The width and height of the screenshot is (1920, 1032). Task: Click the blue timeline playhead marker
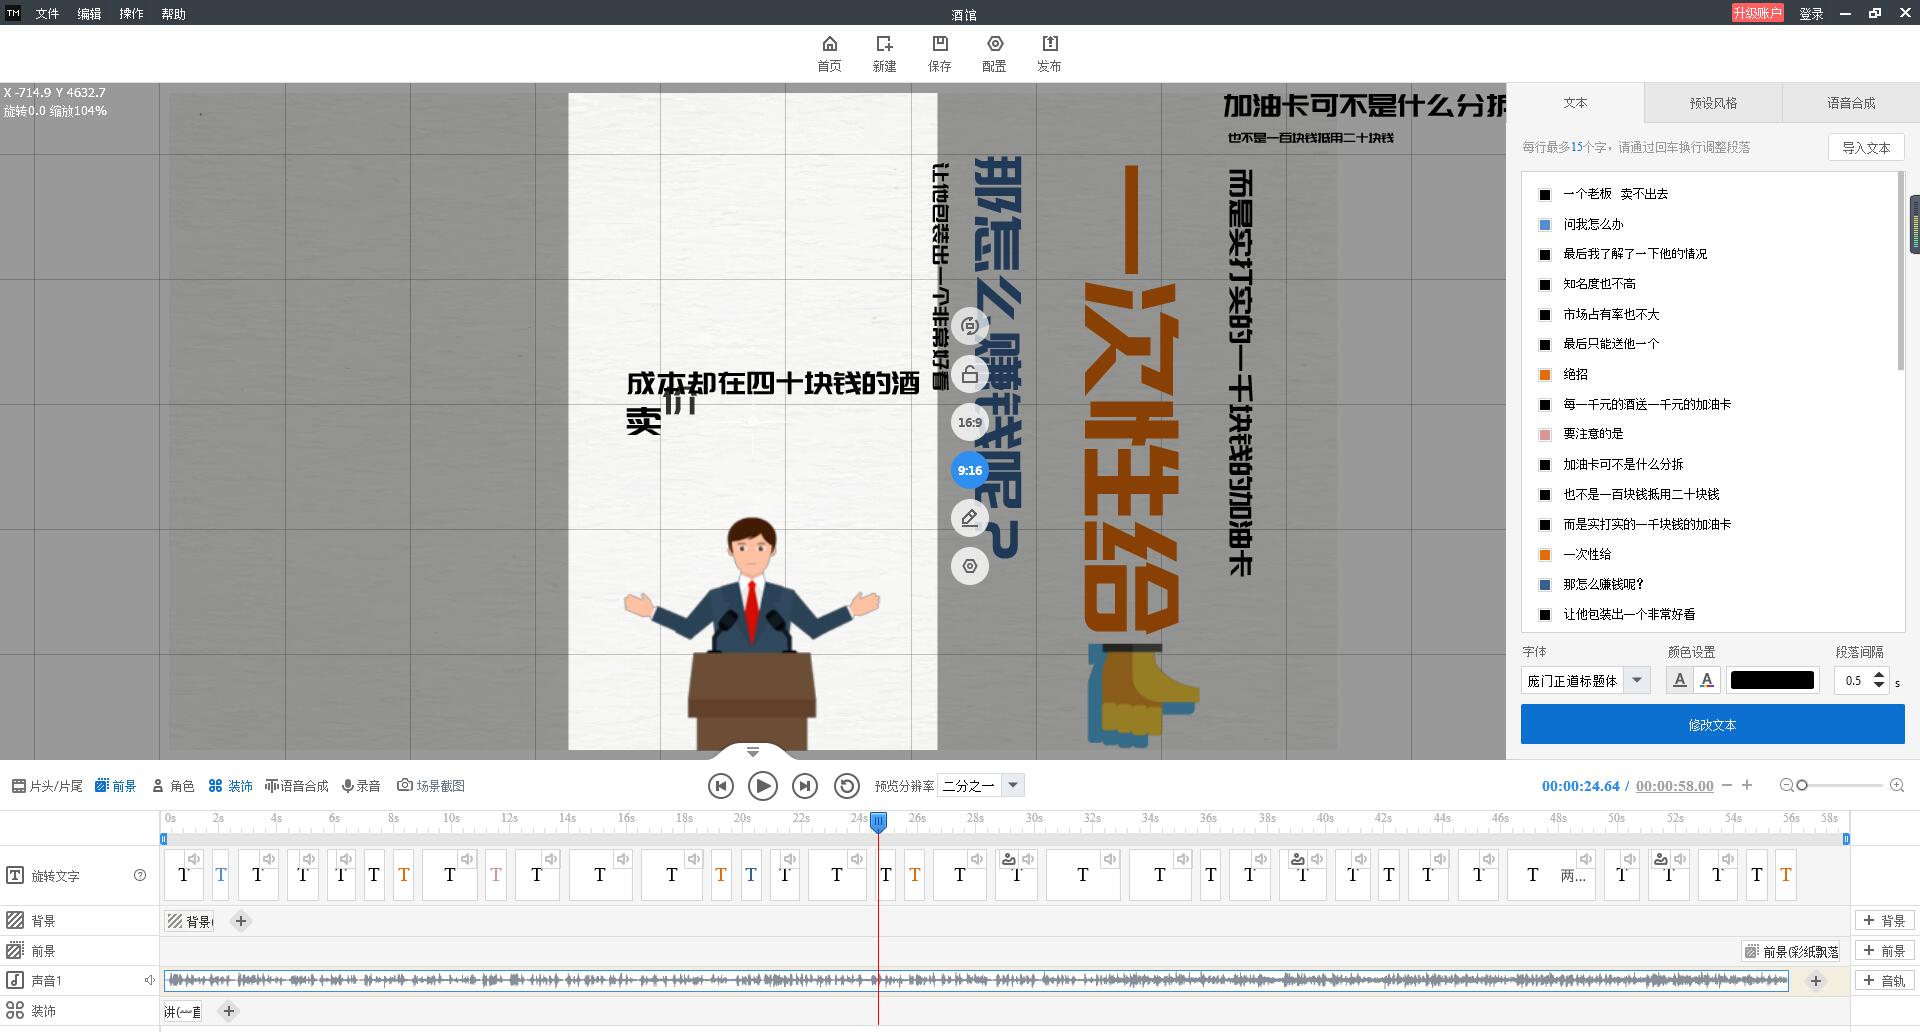click(878, 822)
